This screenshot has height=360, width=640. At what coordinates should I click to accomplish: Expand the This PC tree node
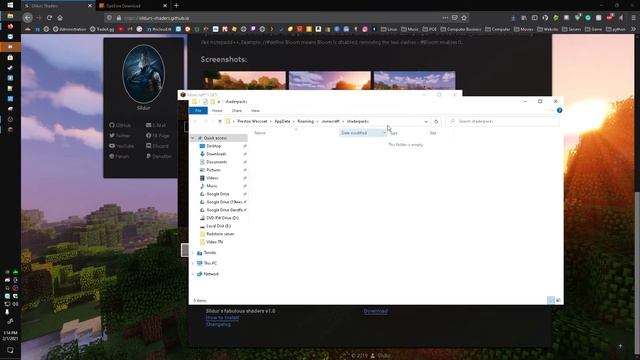pos(193,263)
